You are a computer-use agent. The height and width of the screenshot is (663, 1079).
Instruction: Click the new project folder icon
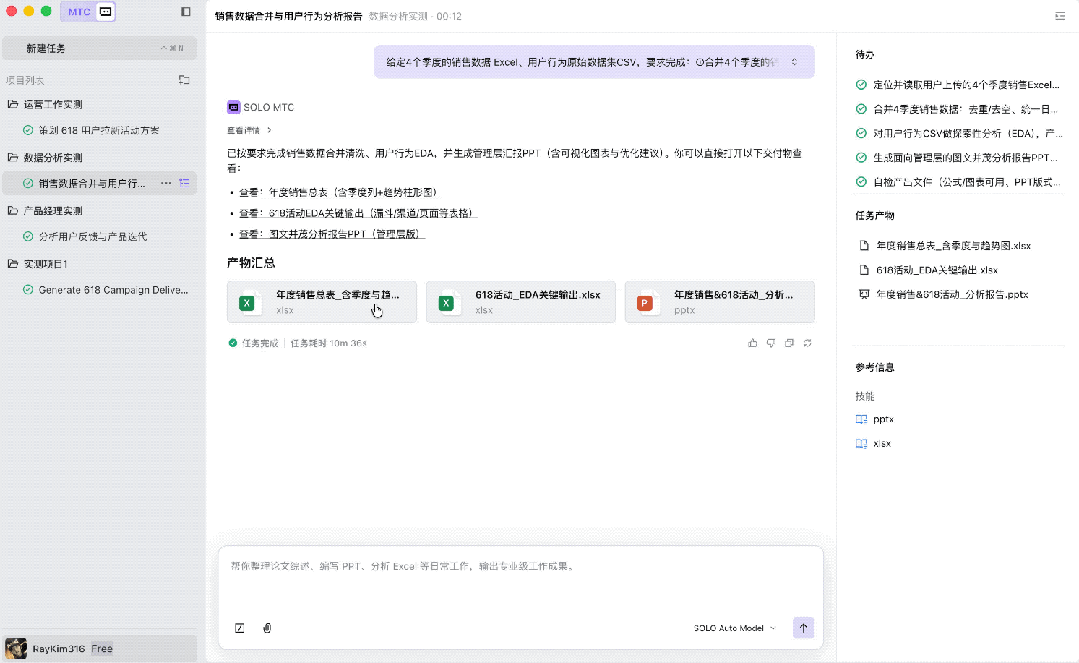(184, 80)
